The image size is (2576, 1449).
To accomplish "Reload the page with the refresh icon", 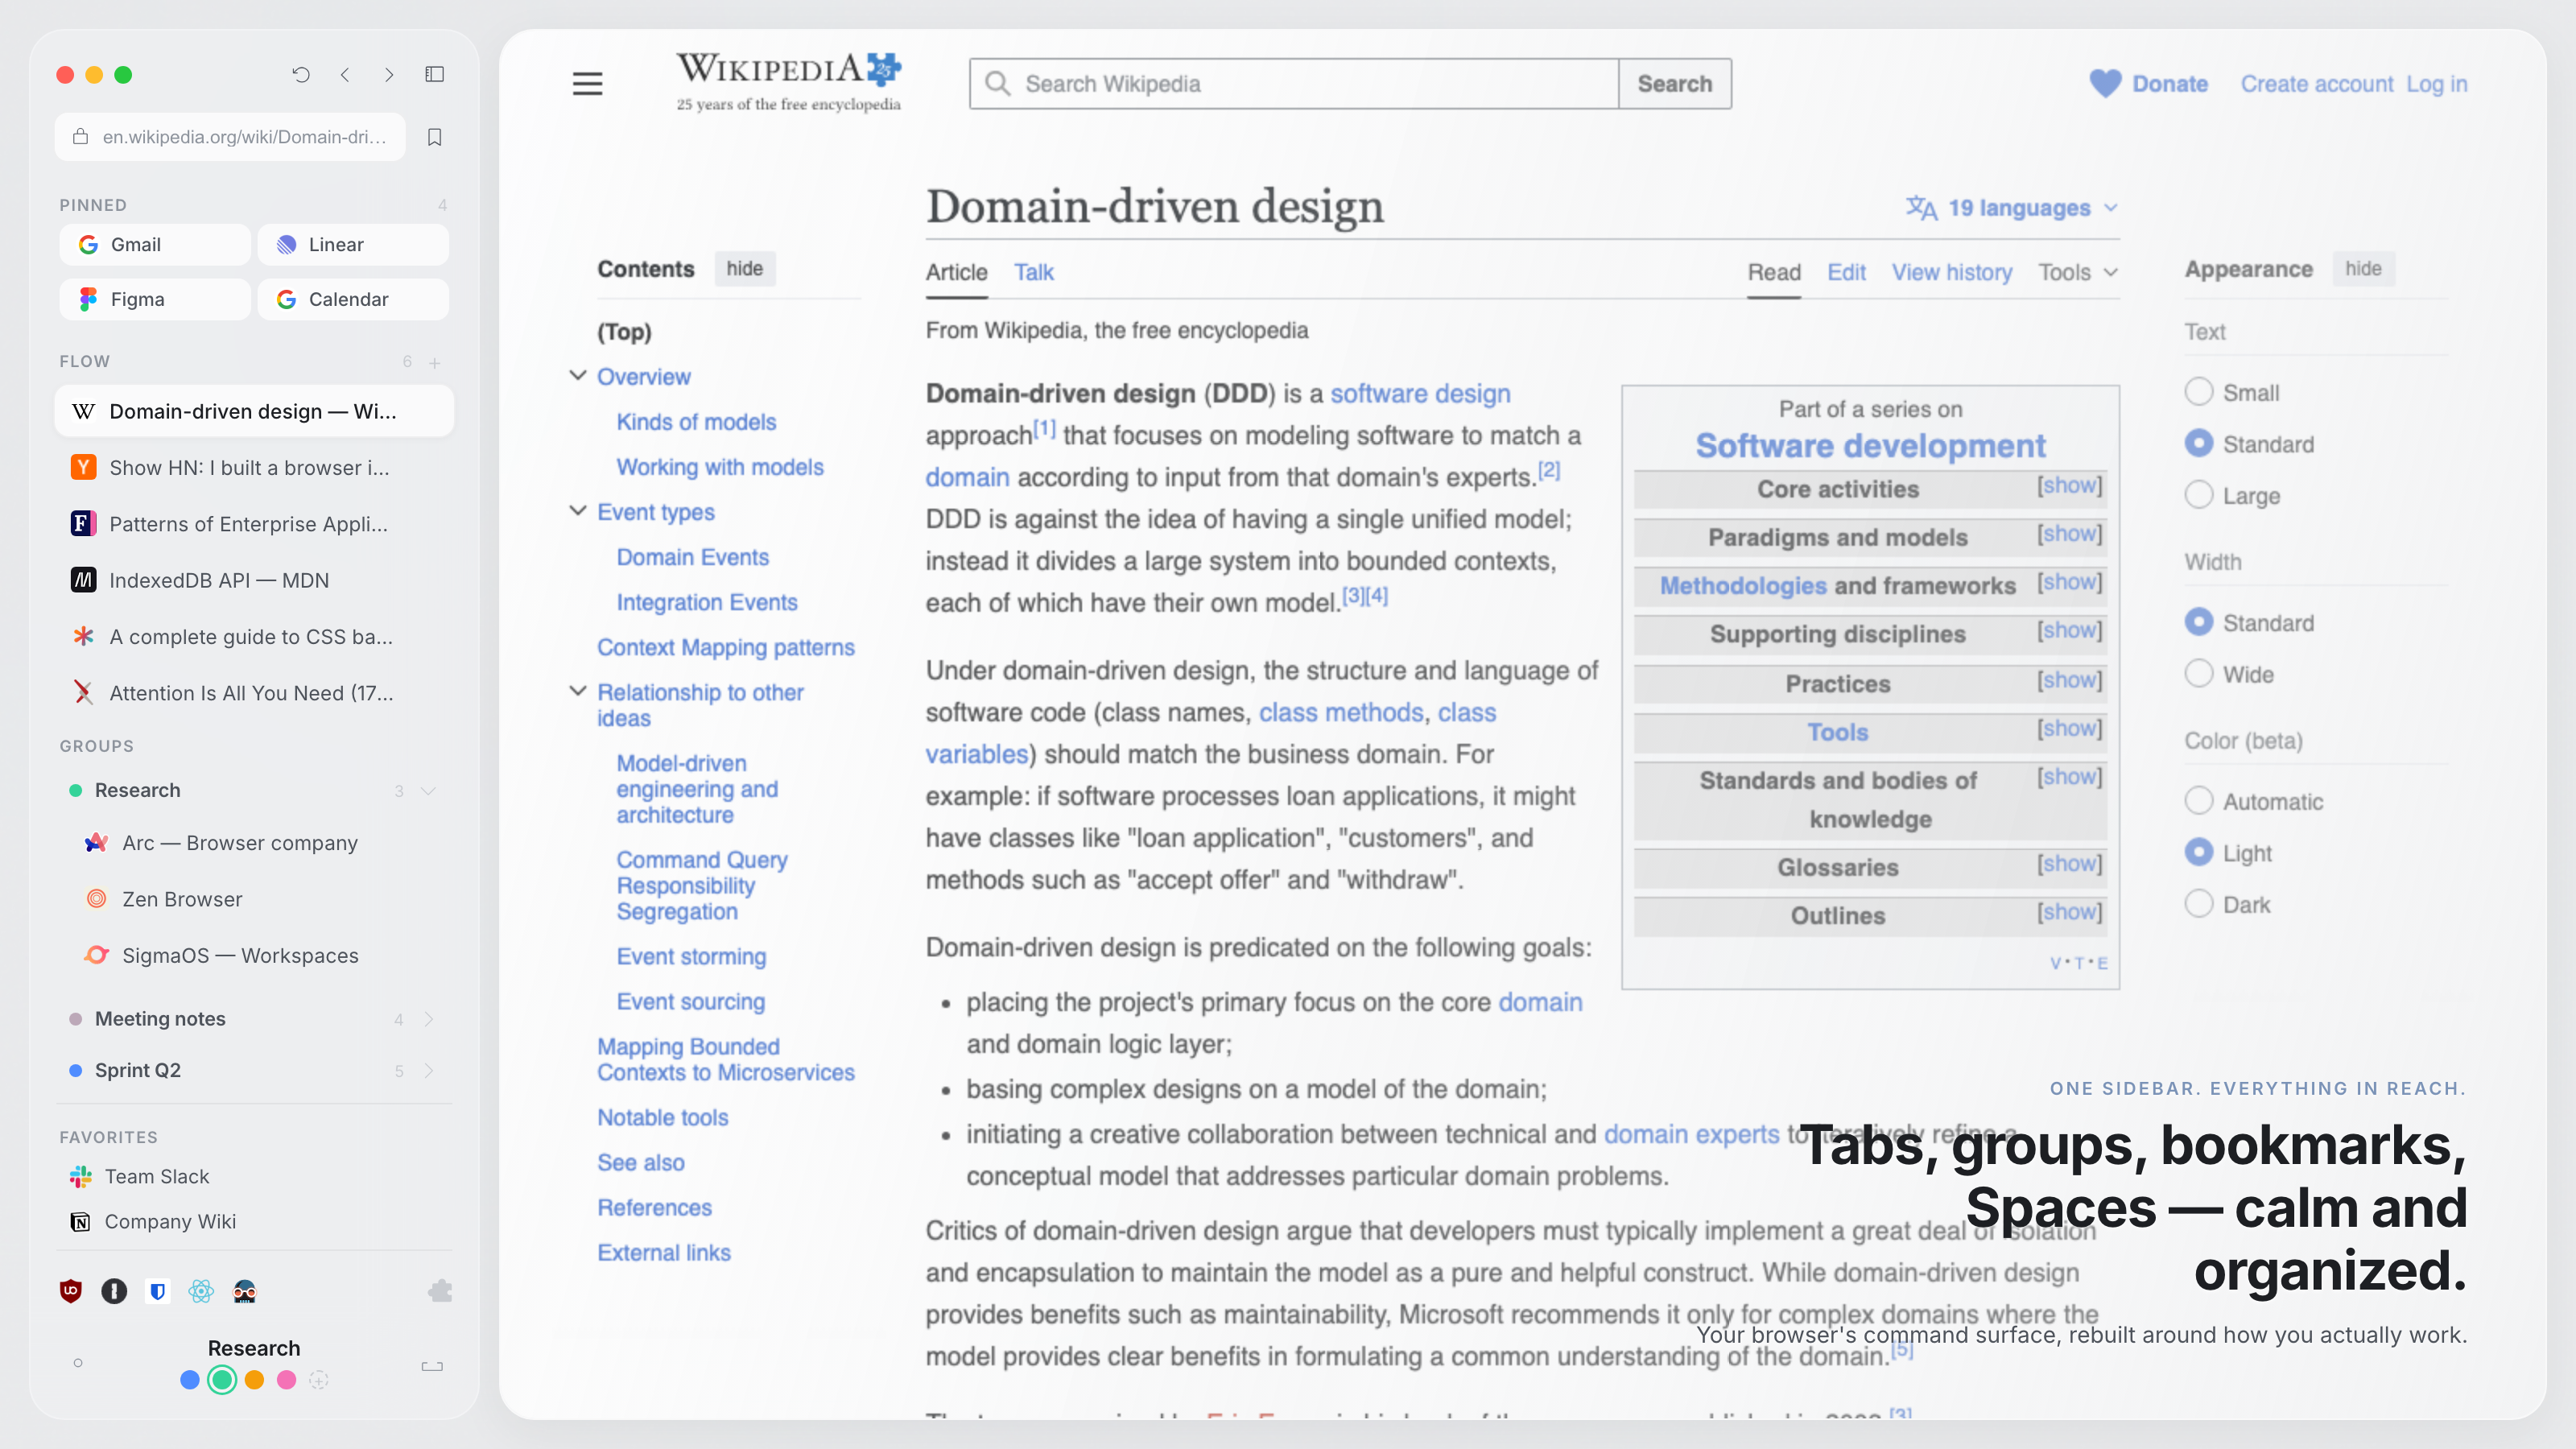I will [x=301, y=74].
